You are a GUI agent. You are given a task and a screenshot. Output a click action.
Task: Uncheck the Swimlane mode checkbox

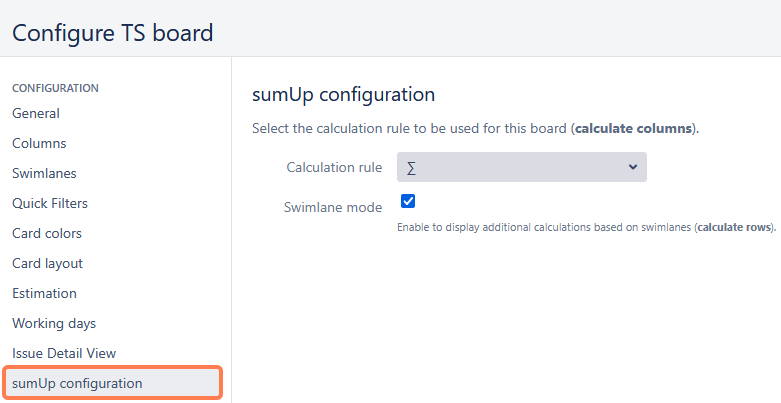tap(408, 201)
